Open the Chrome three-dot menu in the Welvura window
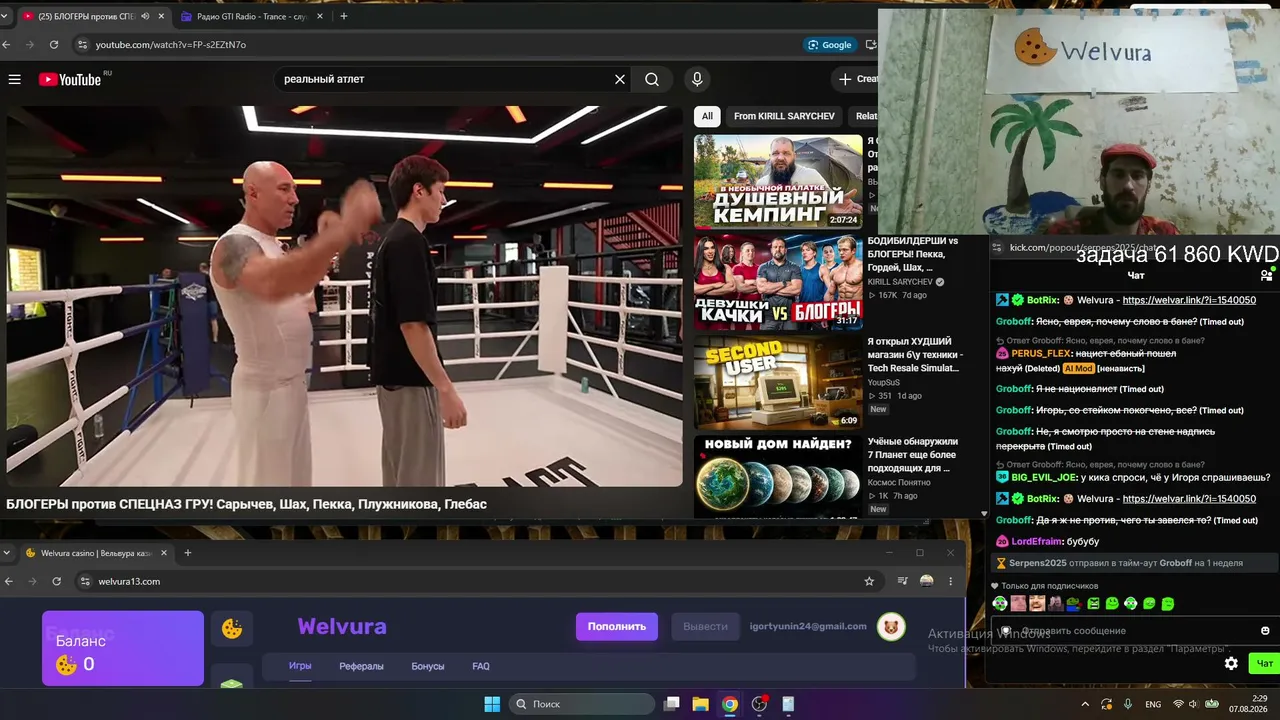This screenshot has height=720, width=1280. click(950, 581)
